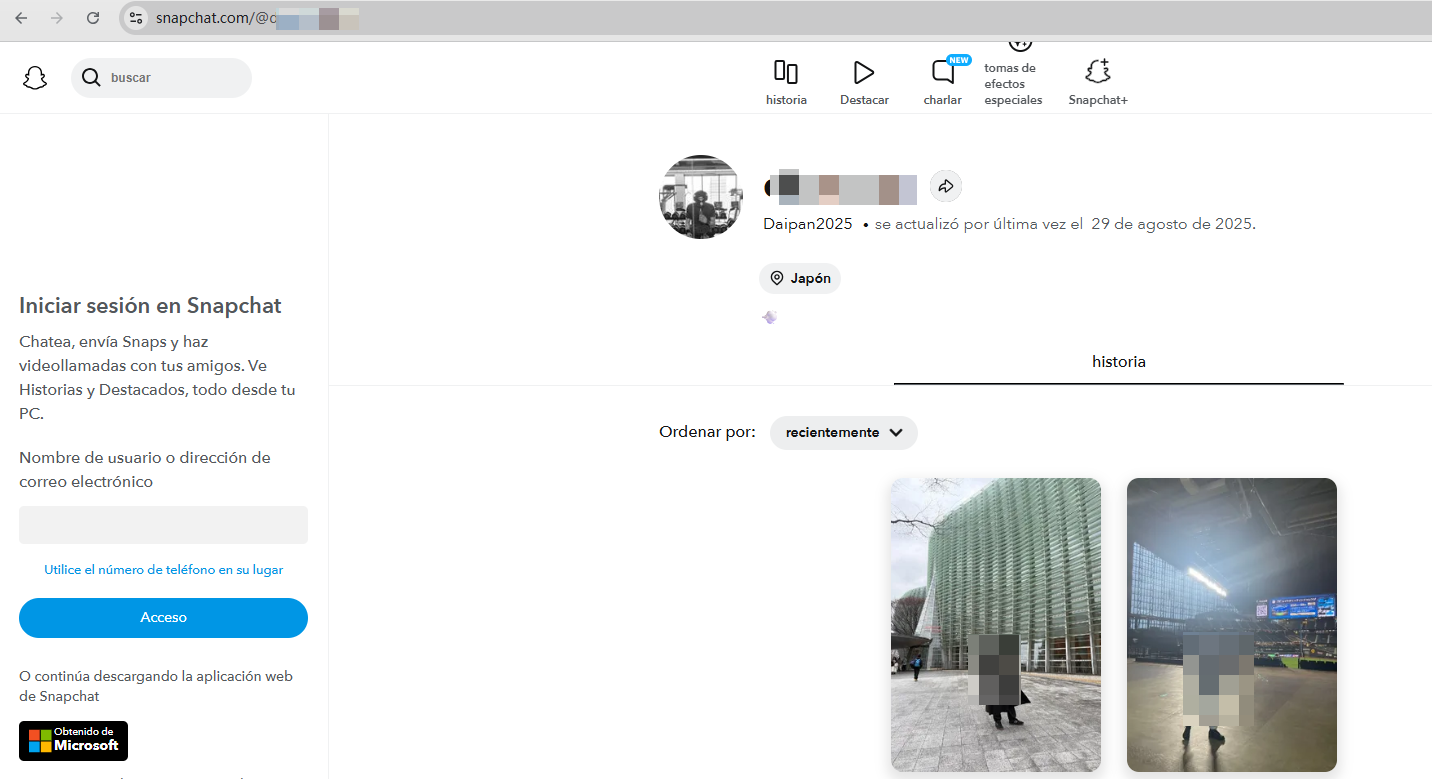The image size is (1432, 779).
Task: Click the phone number alternative login link
Action: [x=163, y=569]
